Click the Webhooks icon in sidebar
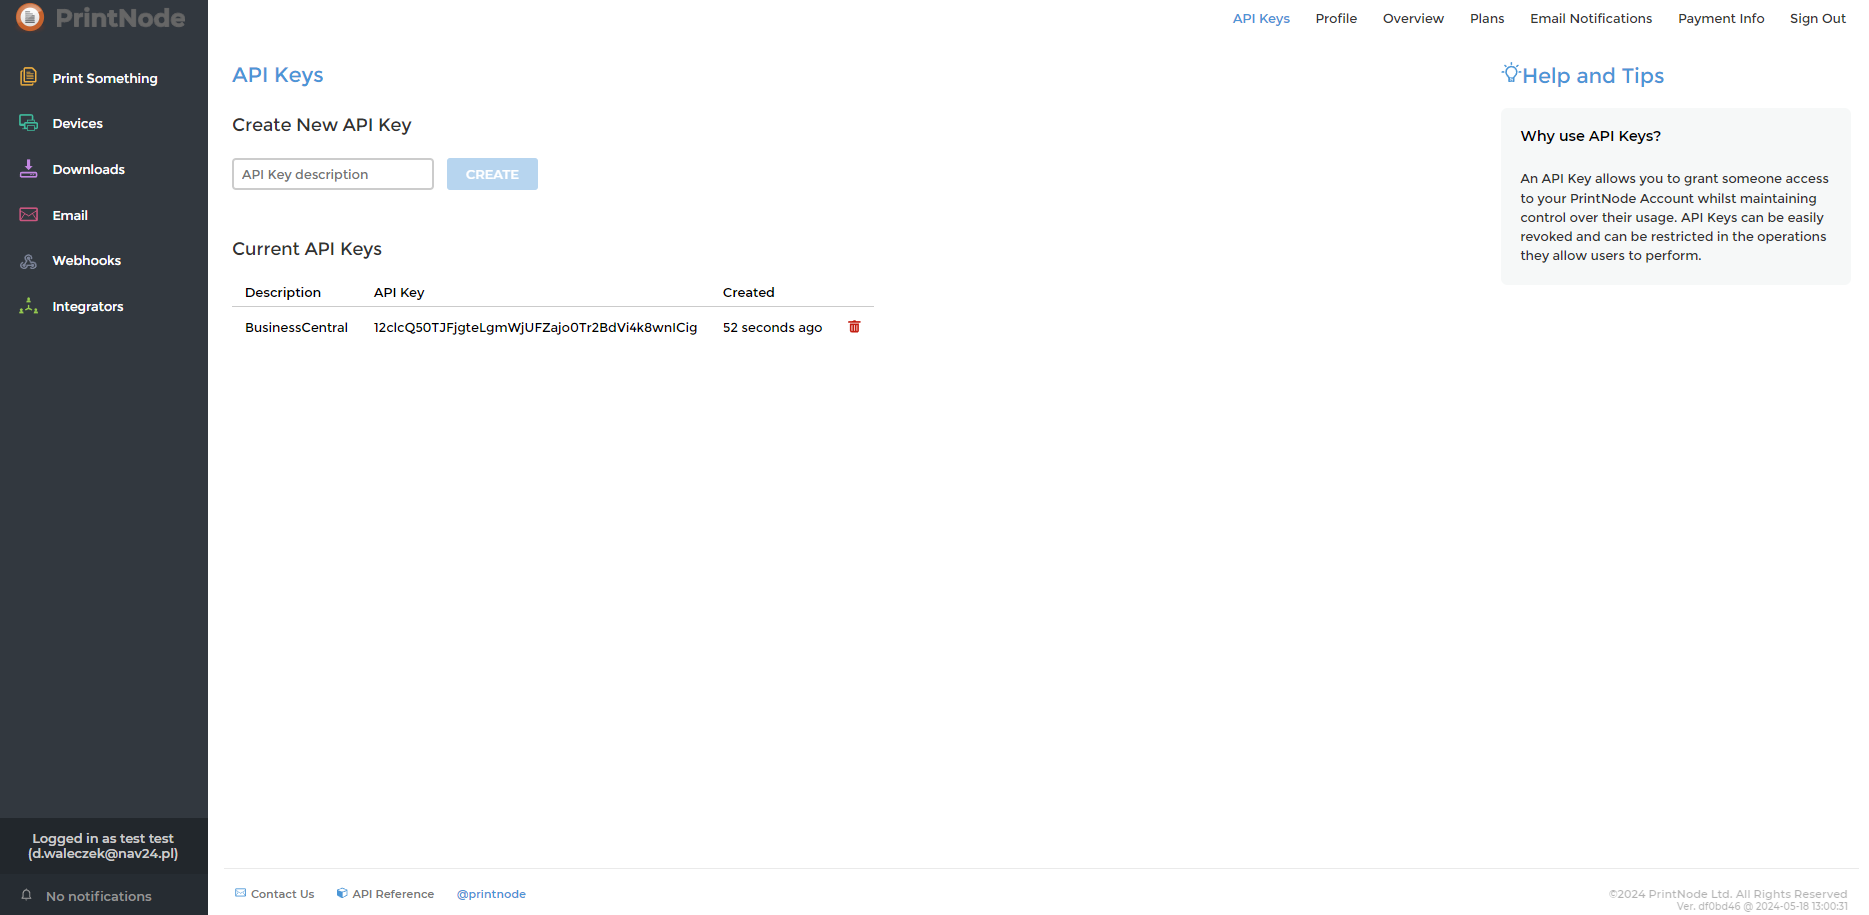 click(x=29, y=261)
